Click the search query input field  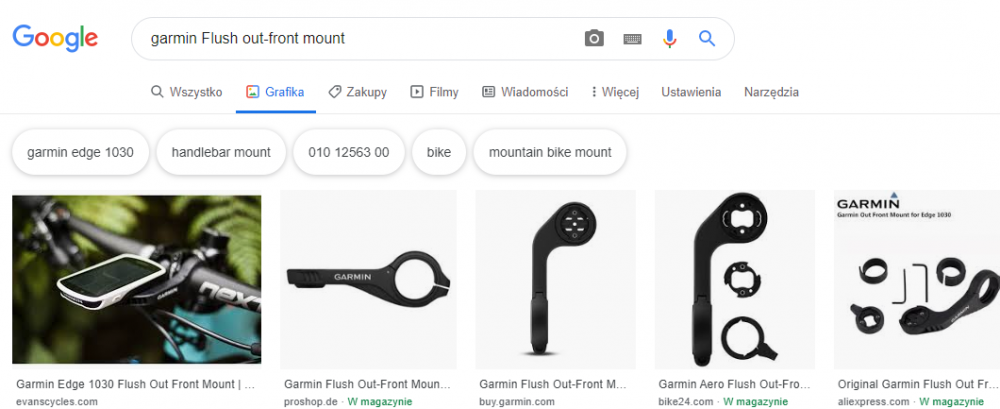[x=360, y=39]
